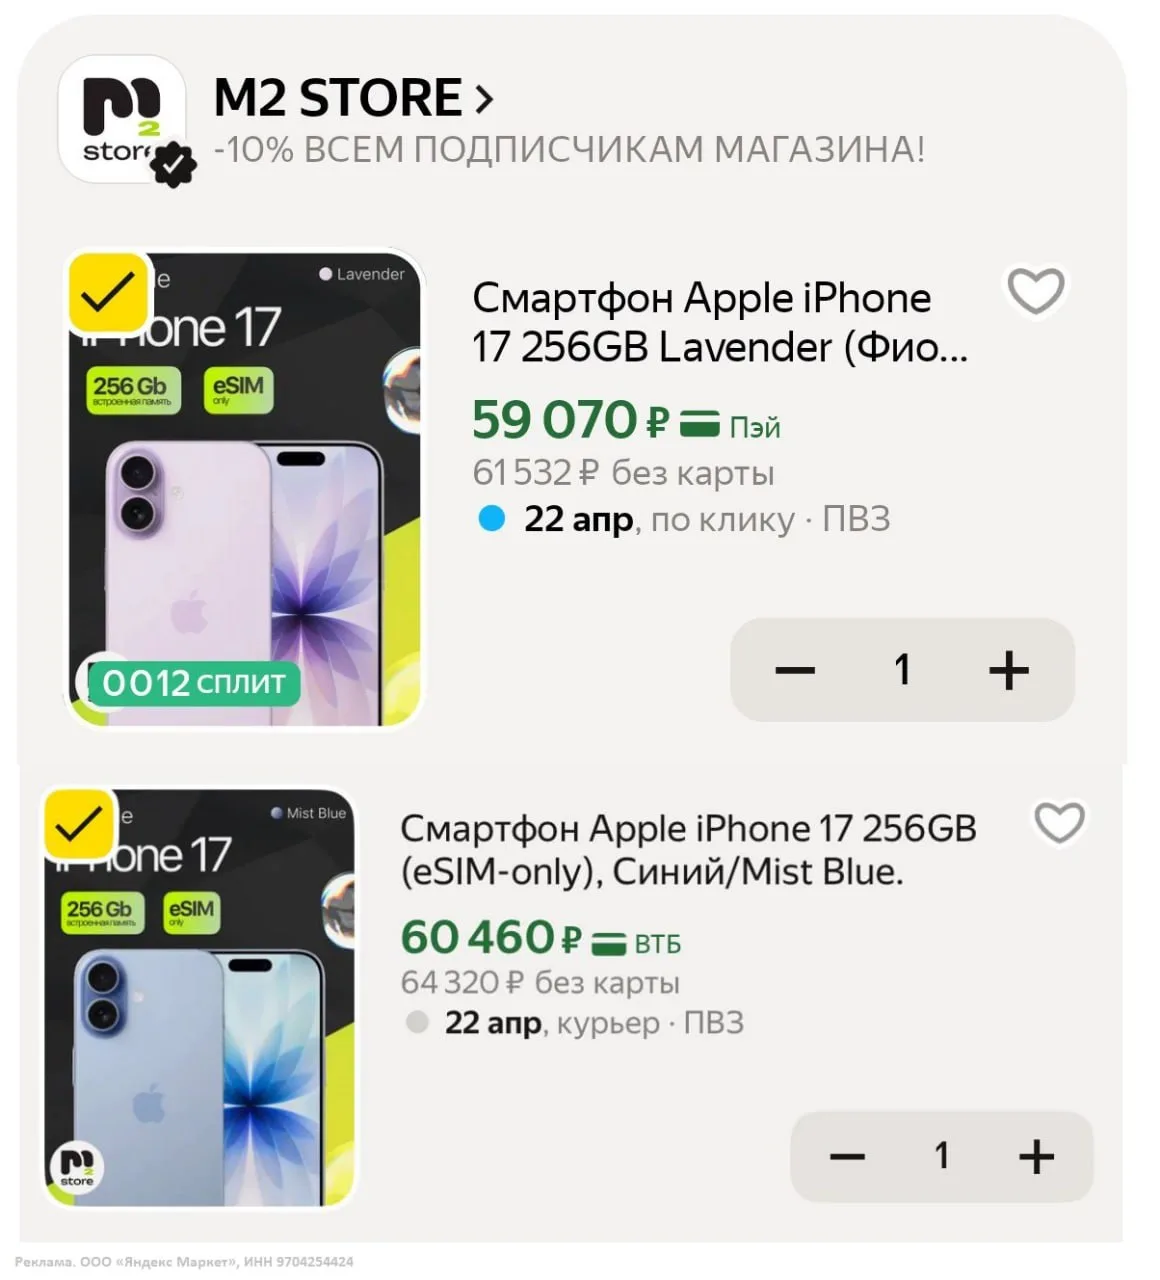Open Mist Blue iPhone 17 eSIM-only title
This screenshot has width=1160, height=1280.
(688, 850)
